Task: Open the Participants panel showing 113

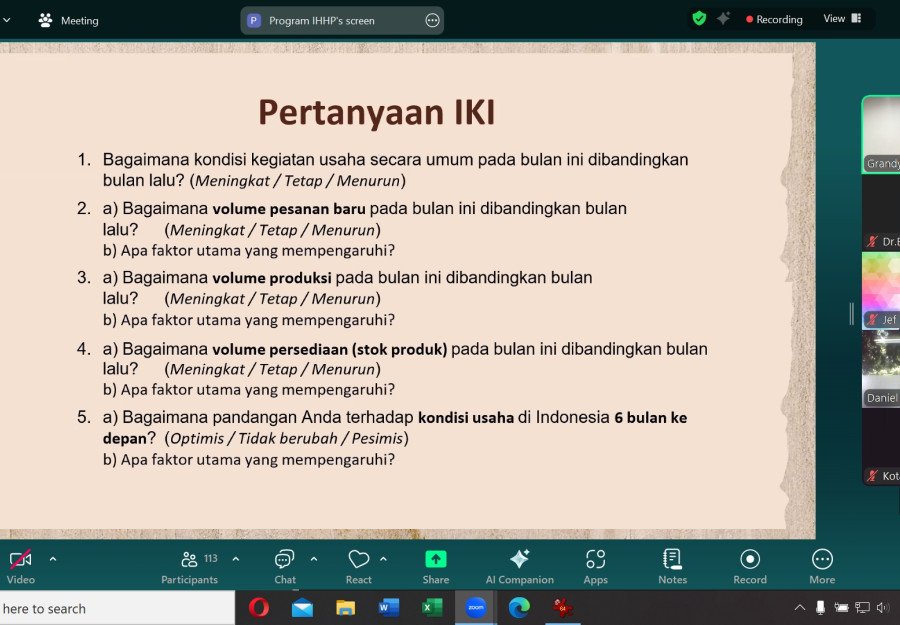Action: tap(189, 566)
